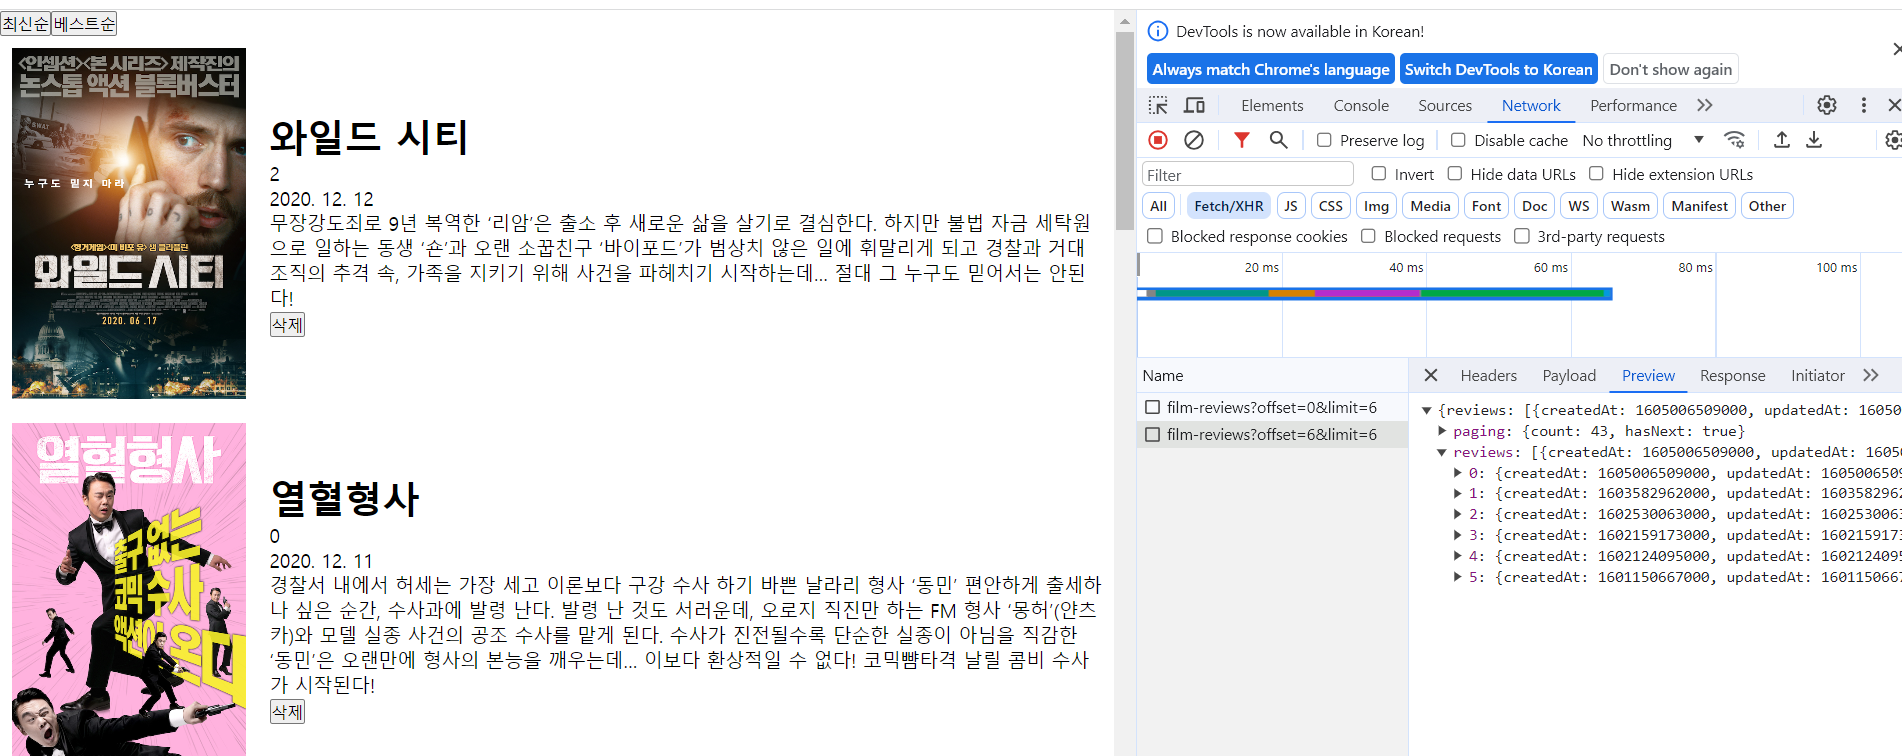The width and height of the screenshot is (1902, 756).
Task: Expand review item 1
Action: click(1457, 493)
